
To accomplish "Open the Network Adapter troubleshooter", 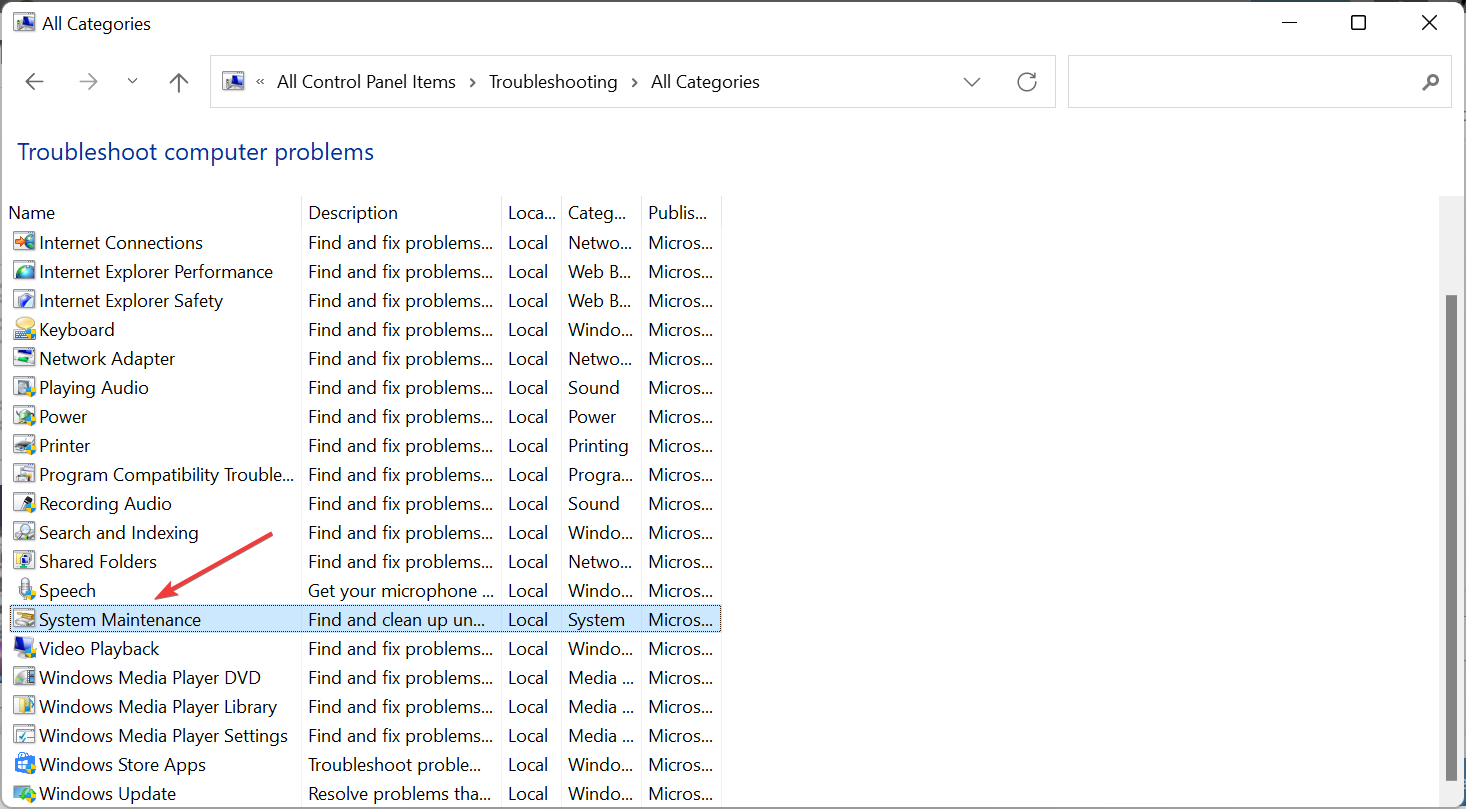I will coord(107,359).
